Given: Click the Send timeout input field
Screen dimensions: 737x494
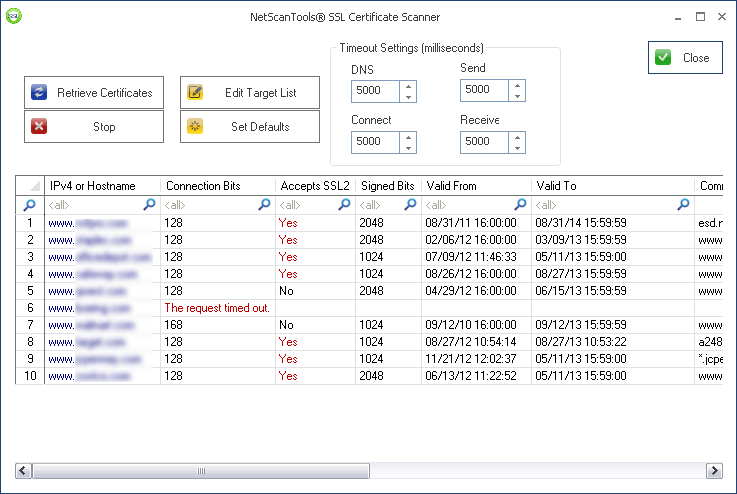Looking at the screenshot, I should [485, 90].
